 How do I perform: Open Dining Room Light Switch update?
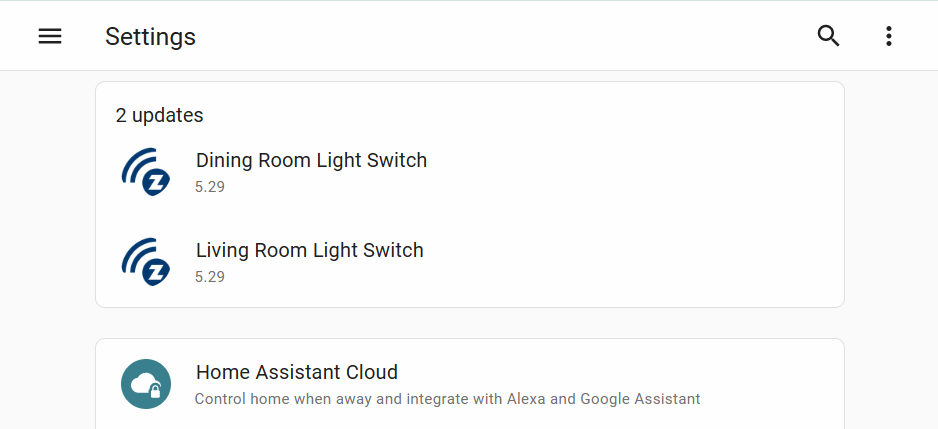[311, 160]
